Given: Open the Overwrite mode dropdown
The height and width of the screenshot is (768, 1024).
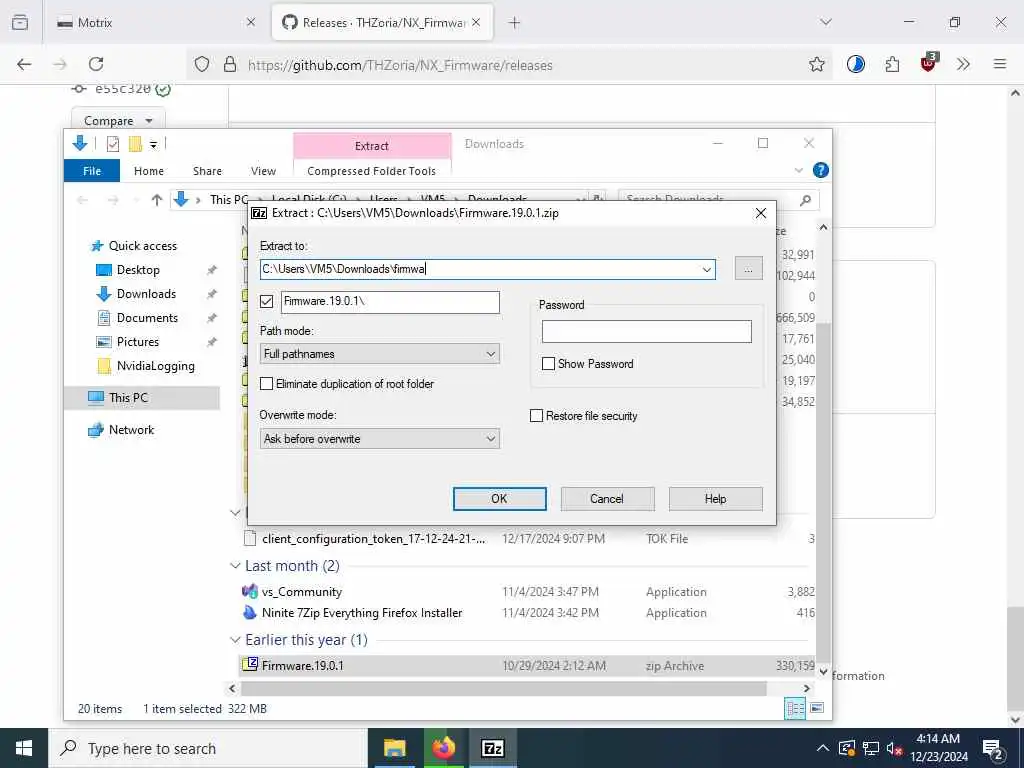Looking at the screenshot, I should (379, 439).
